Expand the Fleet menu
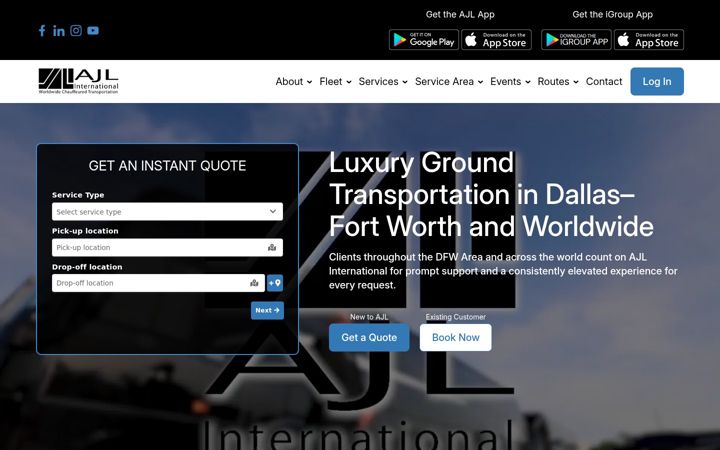Image resolution: width=720 pixels, height=450 pixels. click(x=336, y=82)
